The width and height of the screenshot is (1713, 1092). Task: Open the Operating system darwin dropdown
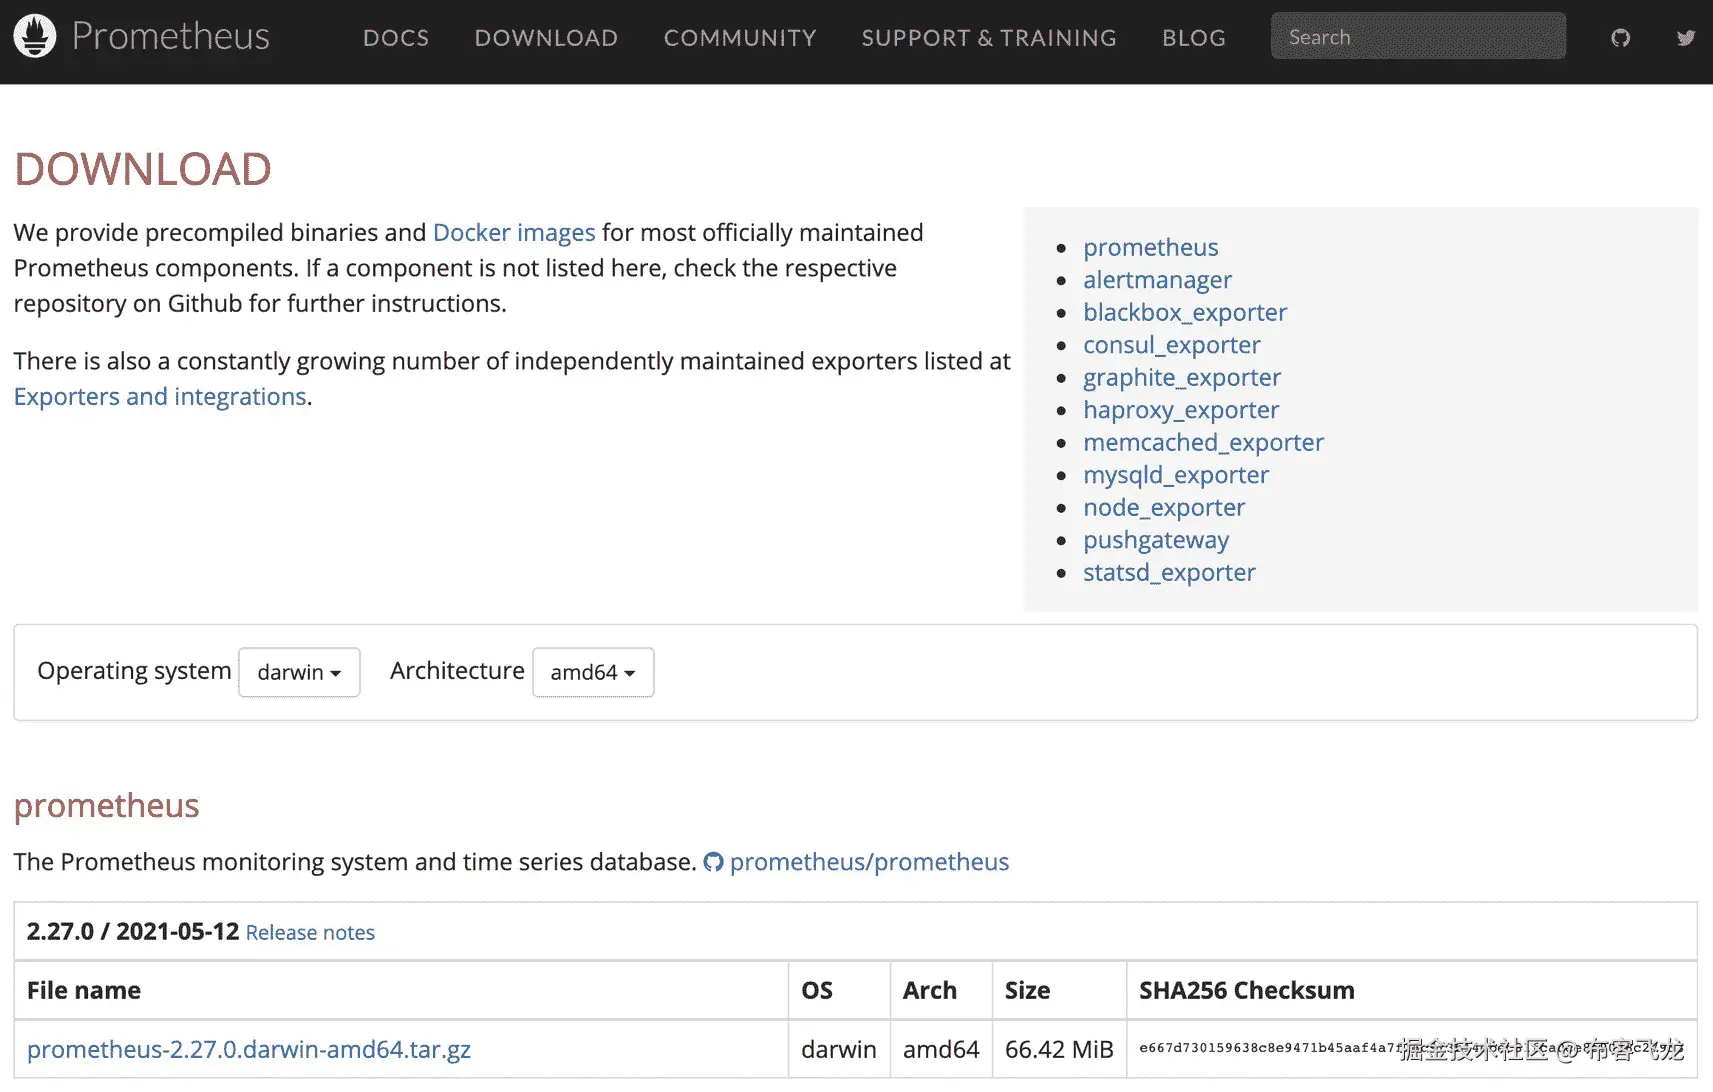(299, 672)
